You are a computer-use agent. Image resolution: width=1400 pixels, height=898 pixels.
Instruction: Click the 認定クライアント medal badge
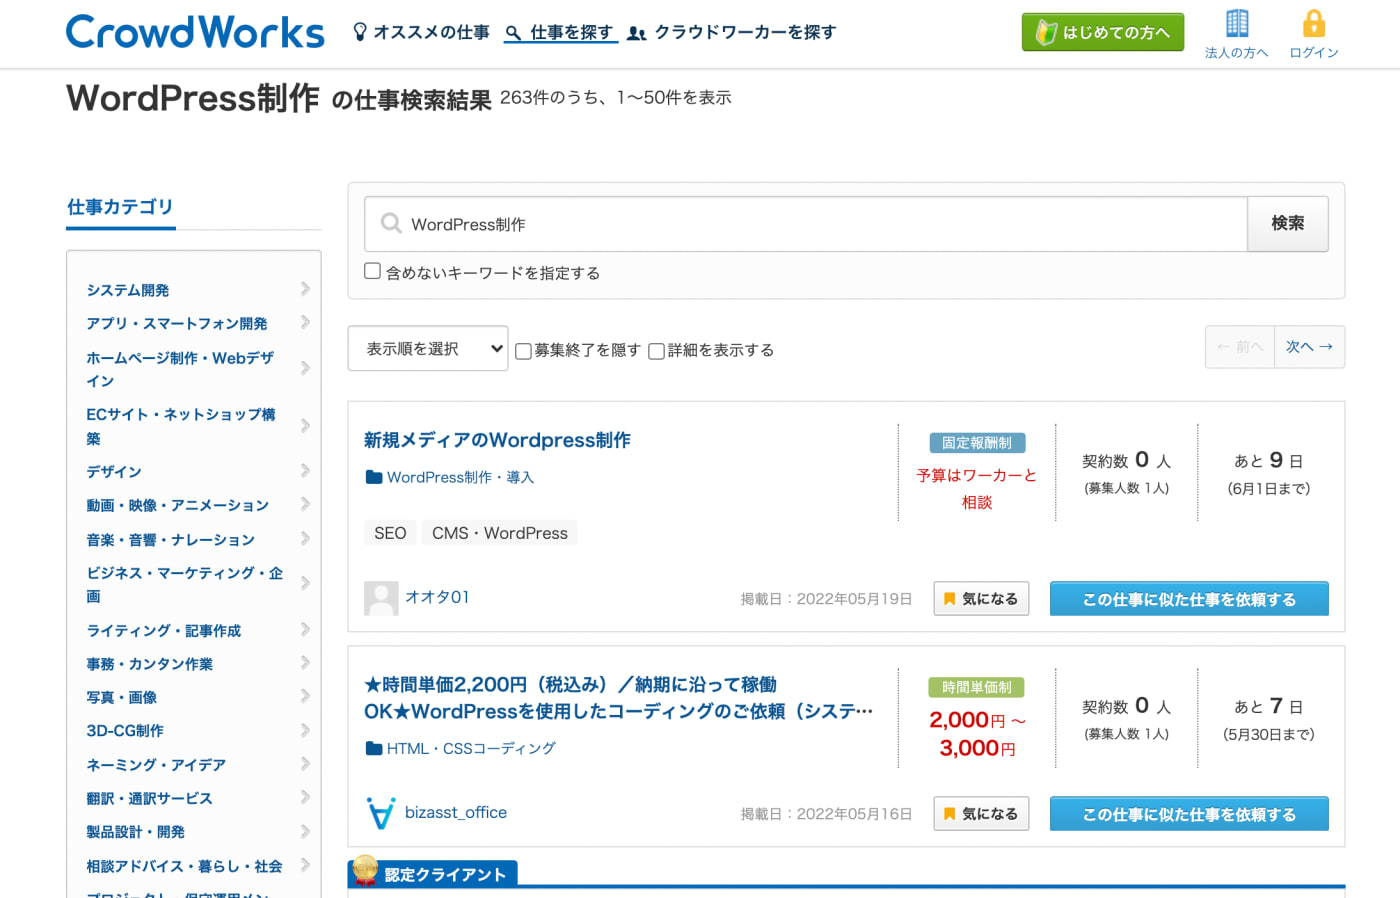pyautogui.click(x=365, y=868)
